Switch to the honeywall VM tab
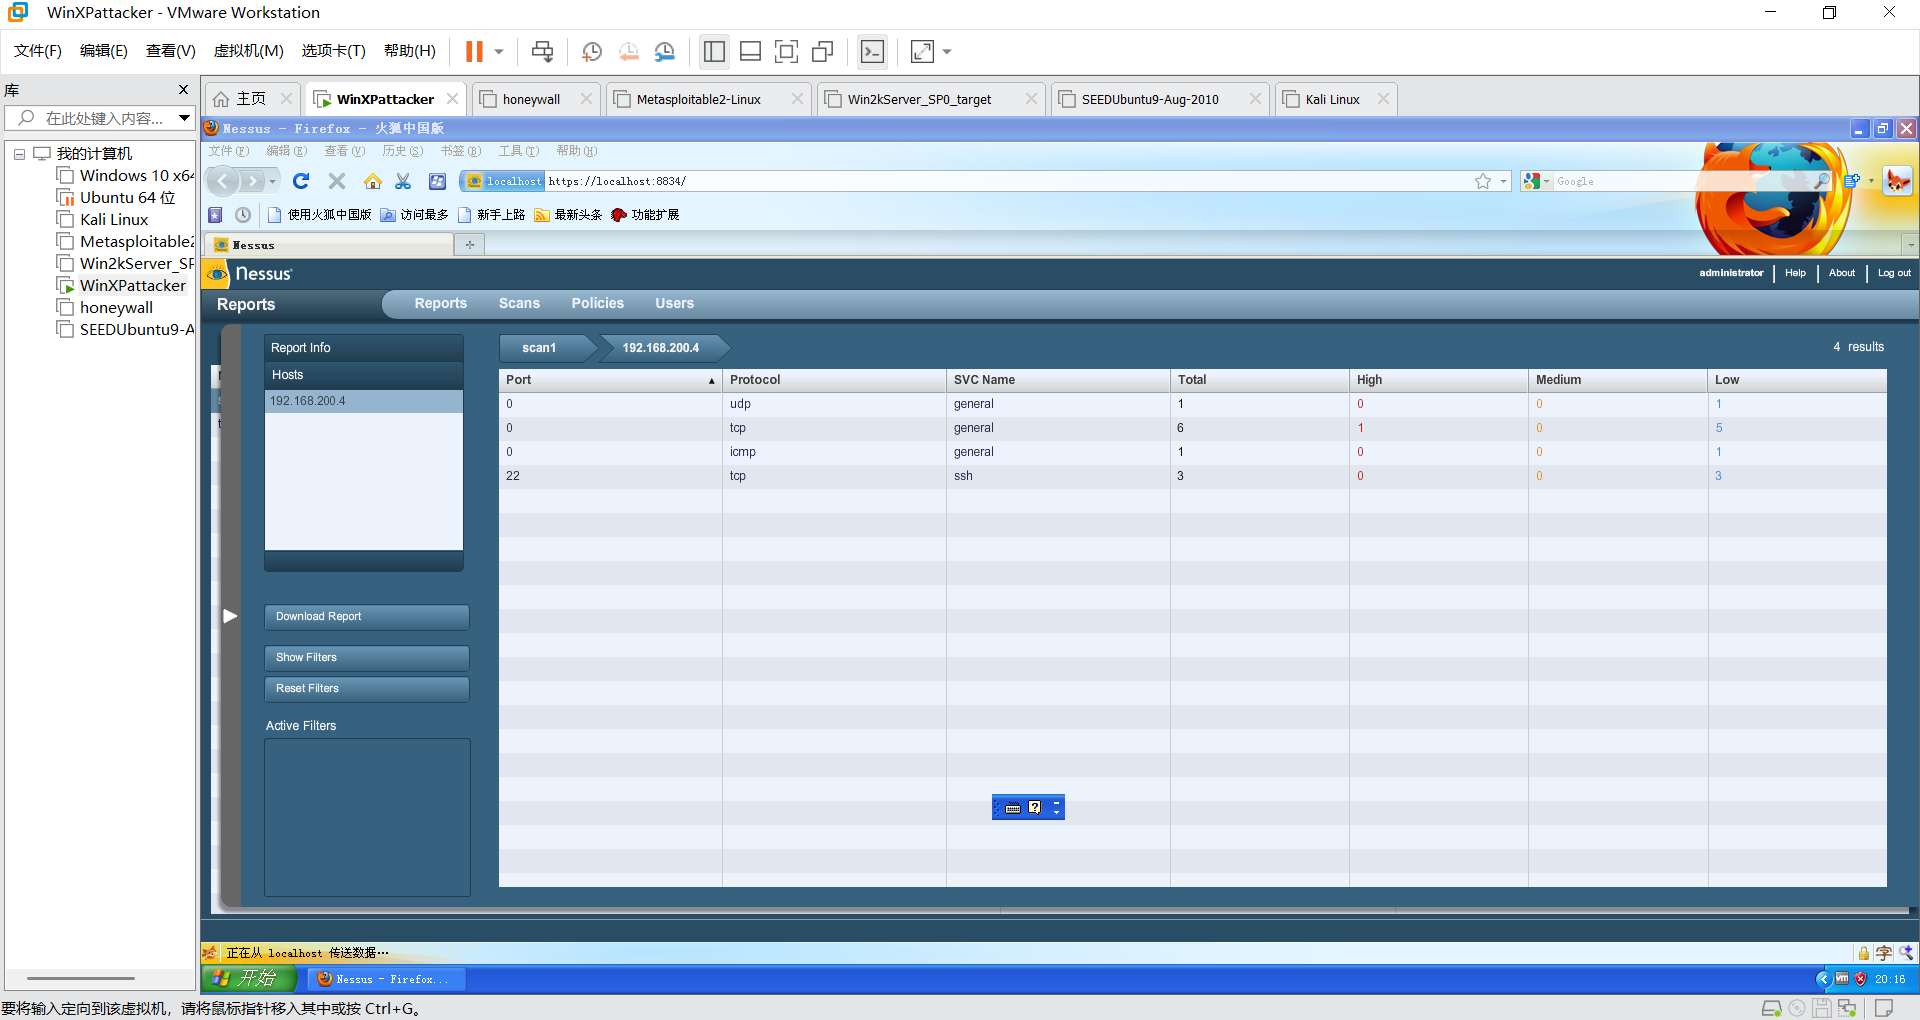Viewport: 1920px width, 1020px height. click(x=535, y=99)
